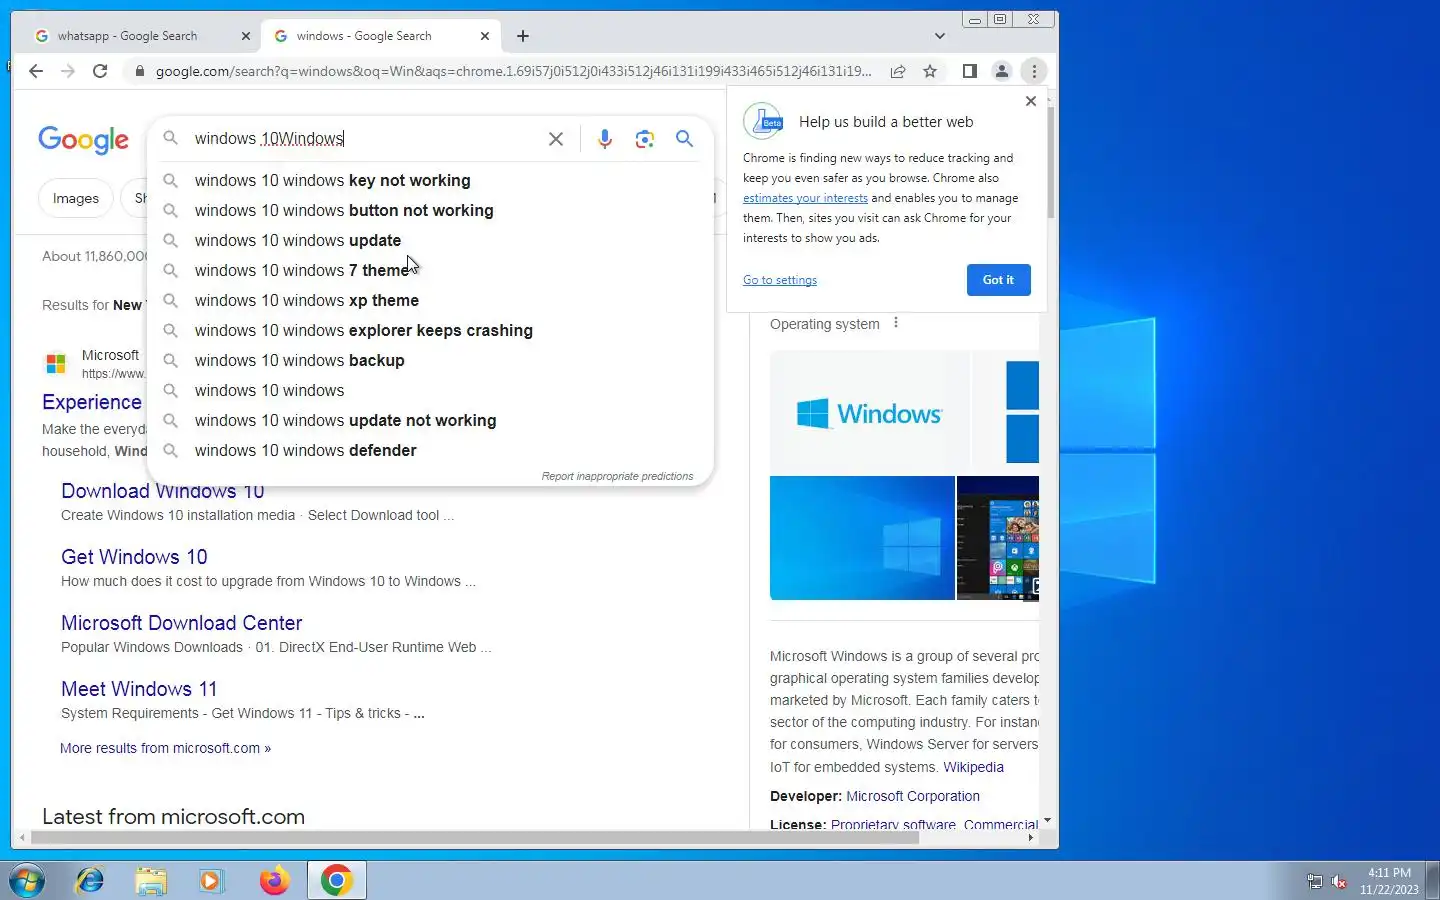Viewport: 1440px width, 900px height.
Task: Dismiss the Help us build a better web popup
Action: (1031, 101)
